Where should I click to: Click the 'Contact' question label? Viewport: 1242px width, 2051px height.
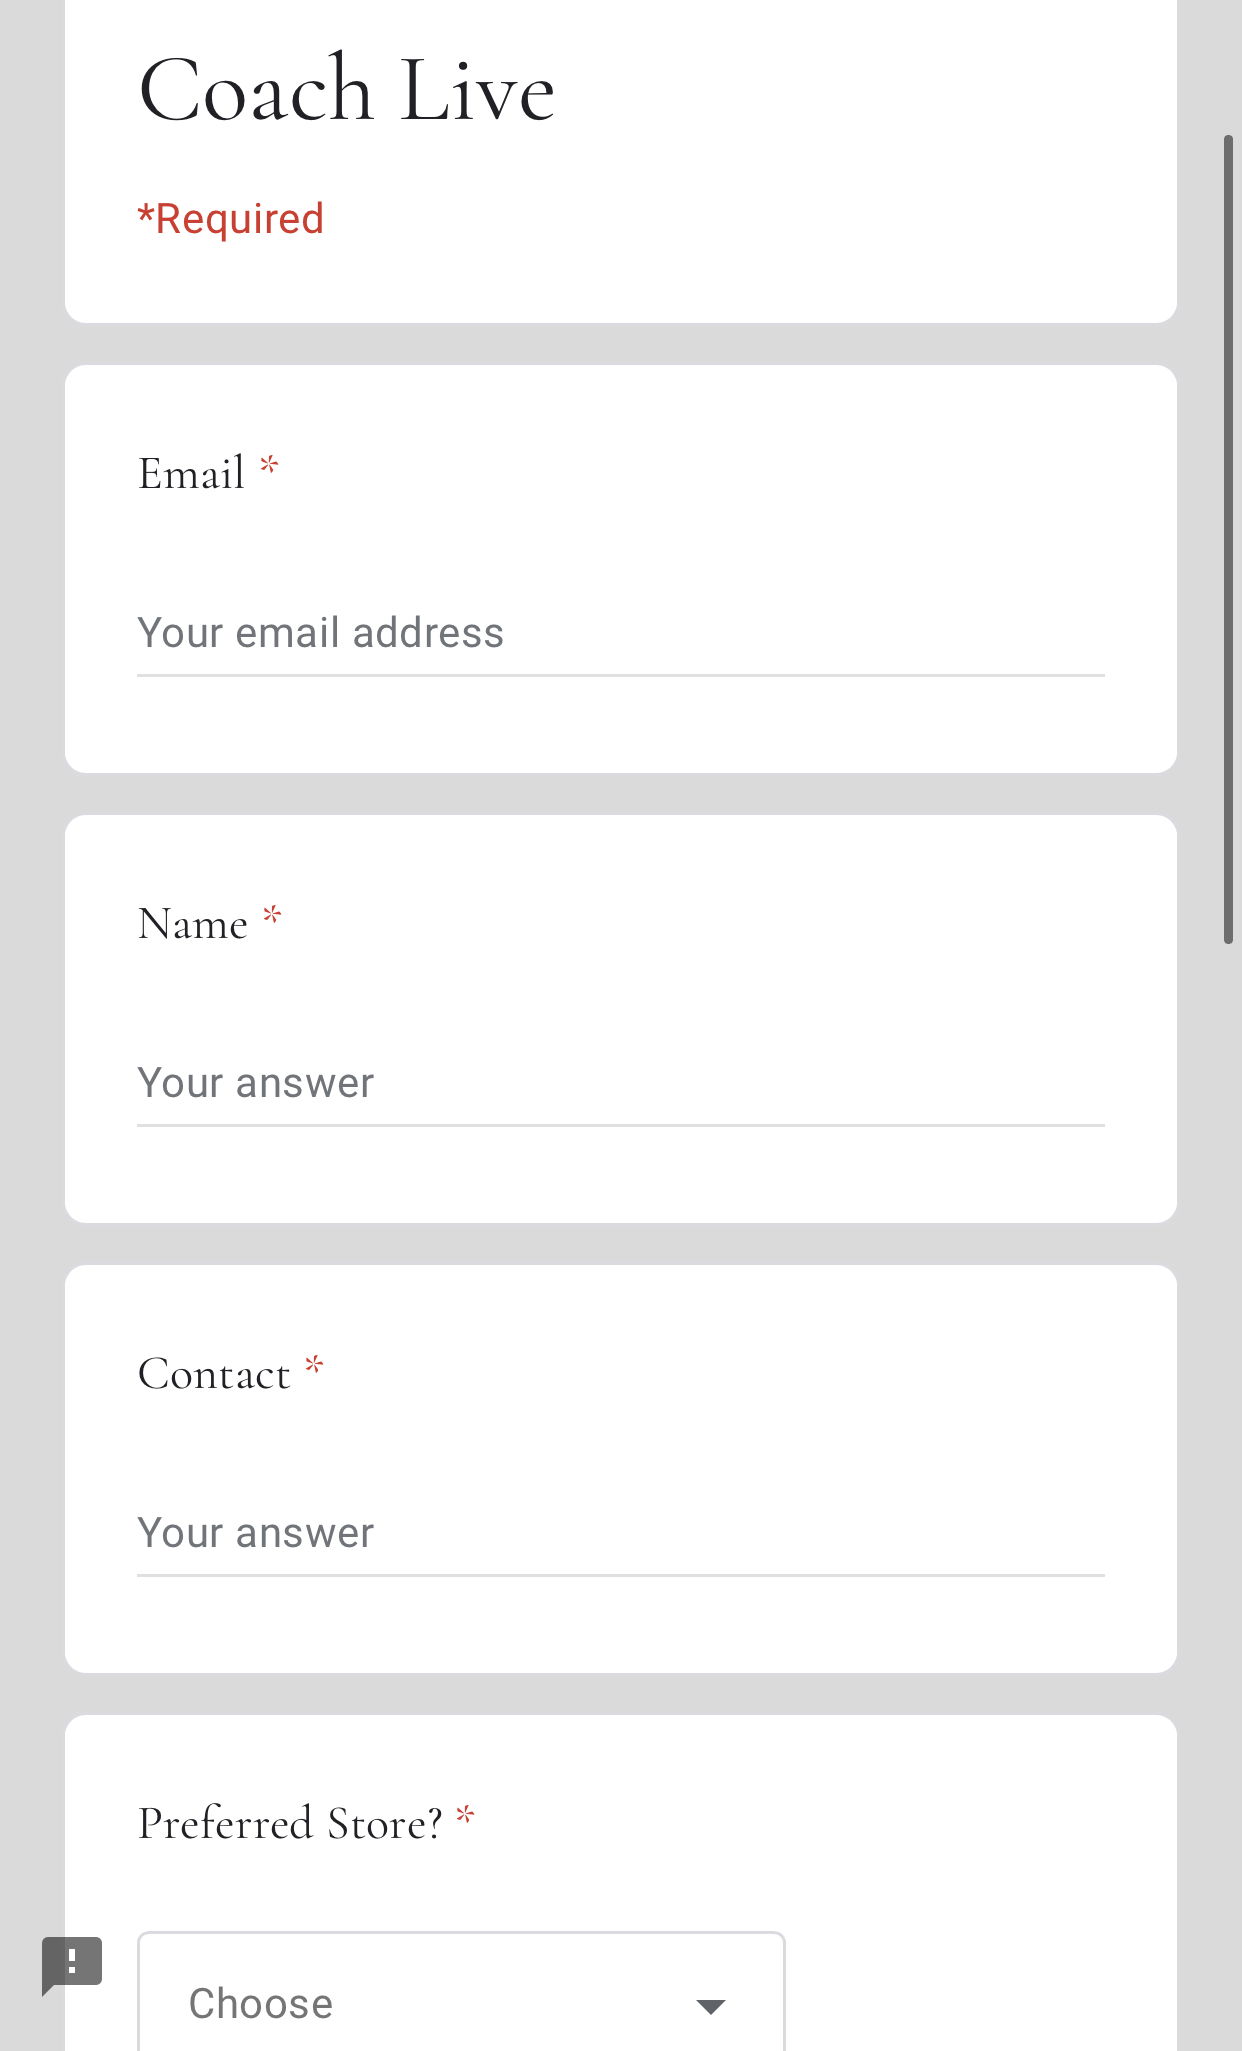click(x=214, y=1374)
